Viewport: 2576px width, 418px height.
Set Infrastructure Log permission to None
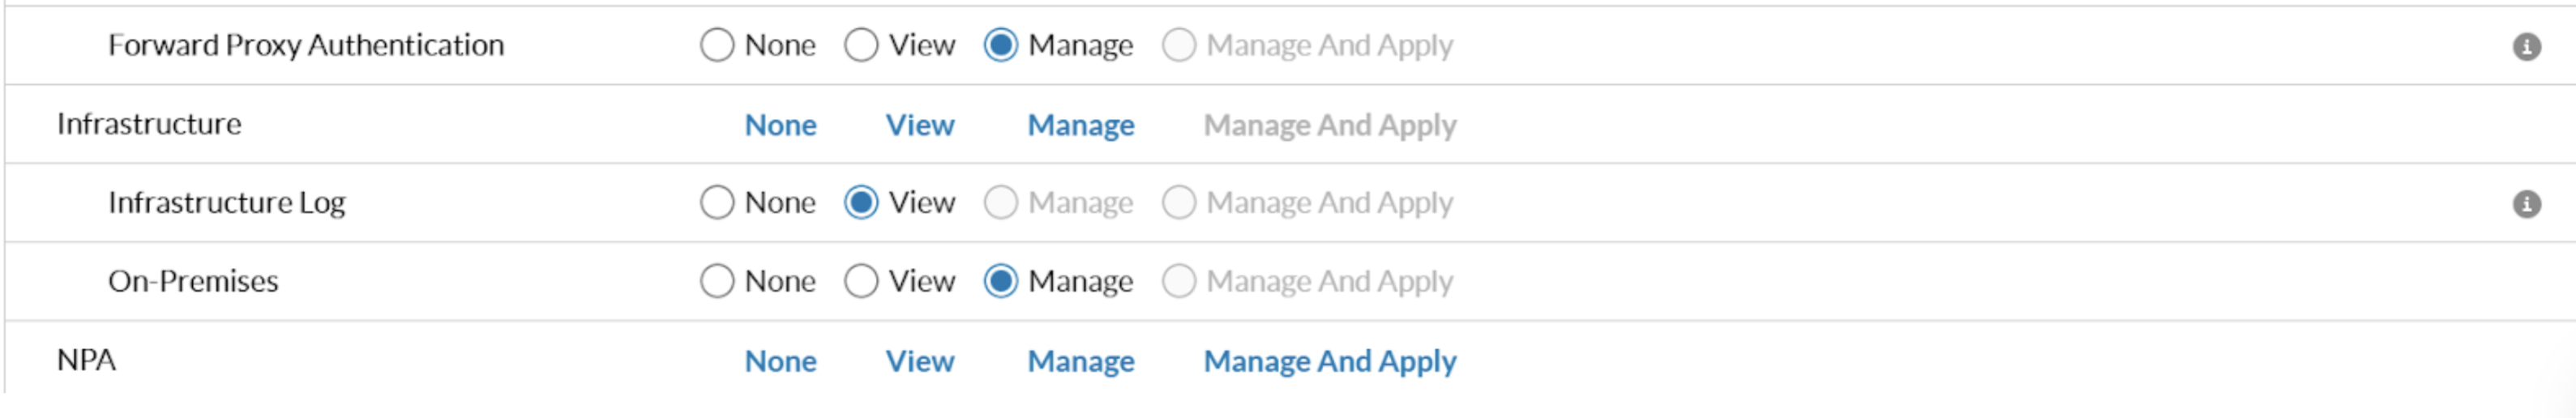717,203
